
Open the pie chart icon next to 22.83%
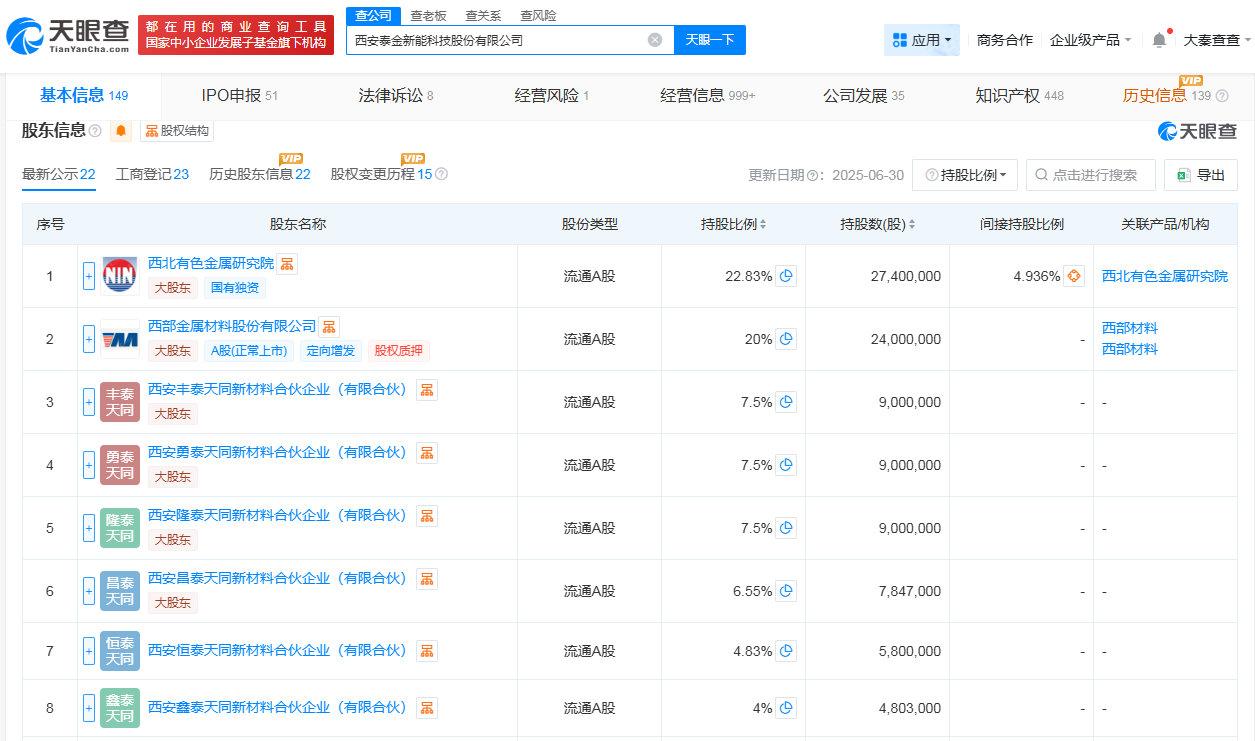786,276
